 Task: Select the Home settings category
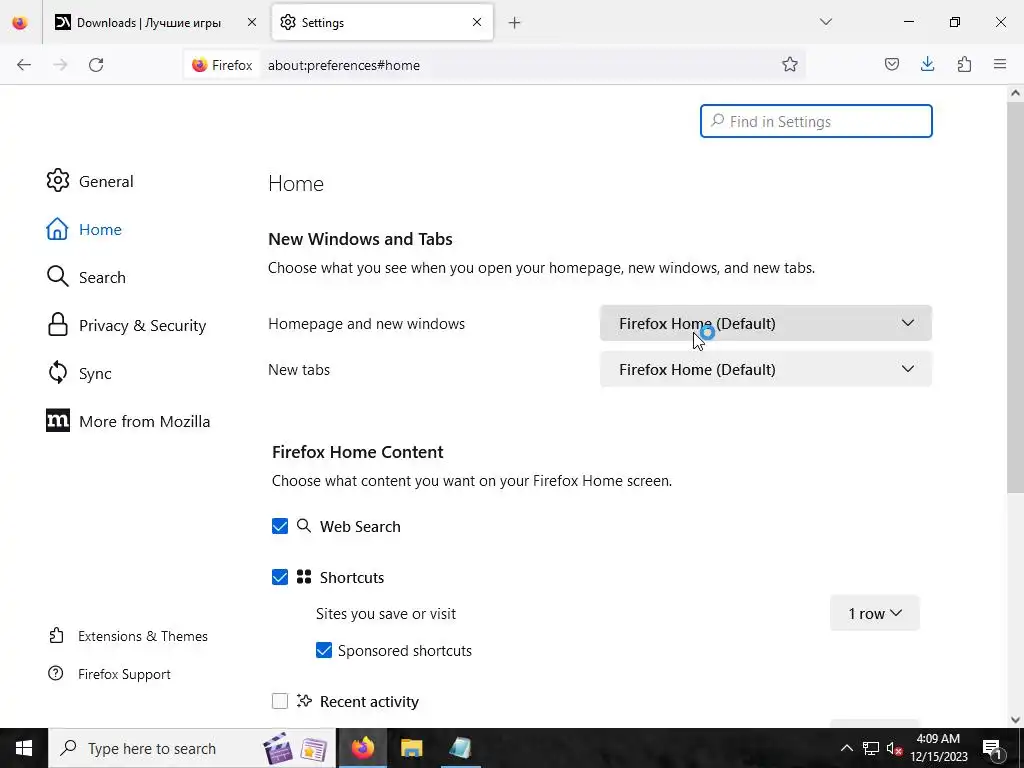pos(84,229)
